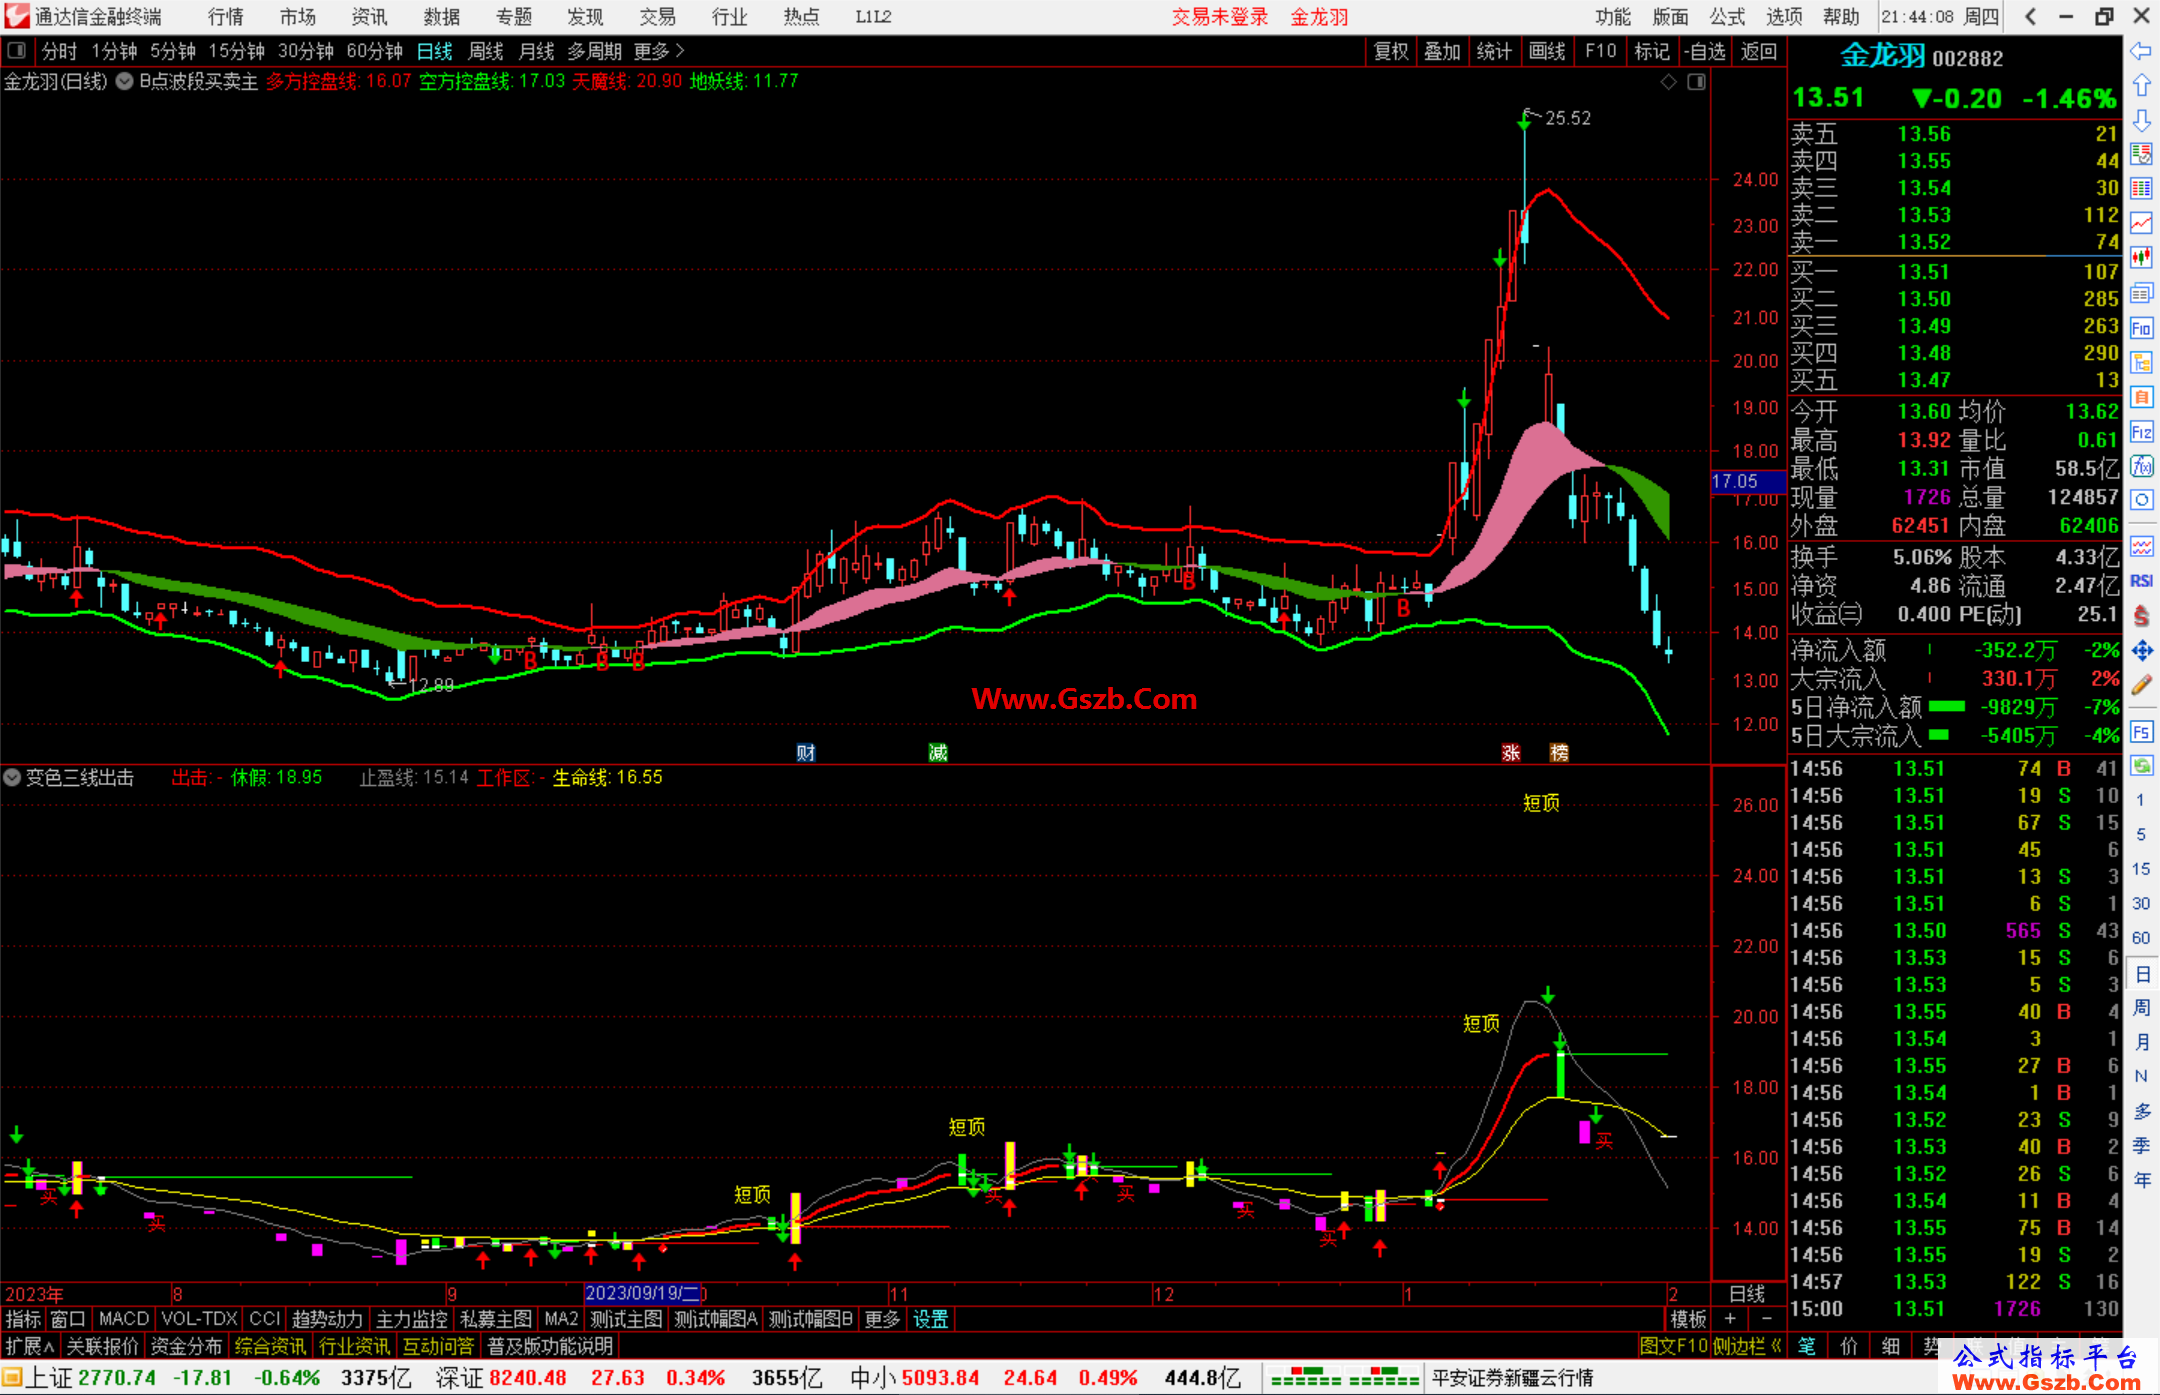Click the 2023/09/19 date marker on timeline

coord(643,1293)
